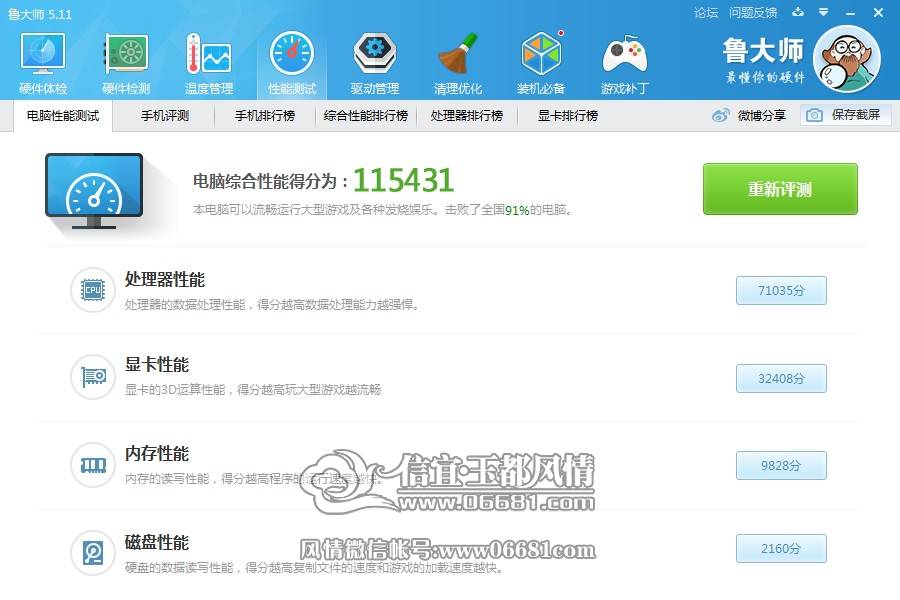Image resolution: width=900 pixels, height=600 pixels.
Task: Switch to the 电脑性能测试 tab
Action: coord(63,116)
